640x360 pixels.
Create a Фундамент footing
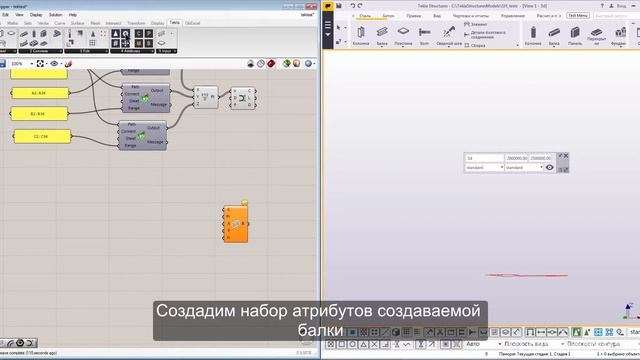[619, 36]
